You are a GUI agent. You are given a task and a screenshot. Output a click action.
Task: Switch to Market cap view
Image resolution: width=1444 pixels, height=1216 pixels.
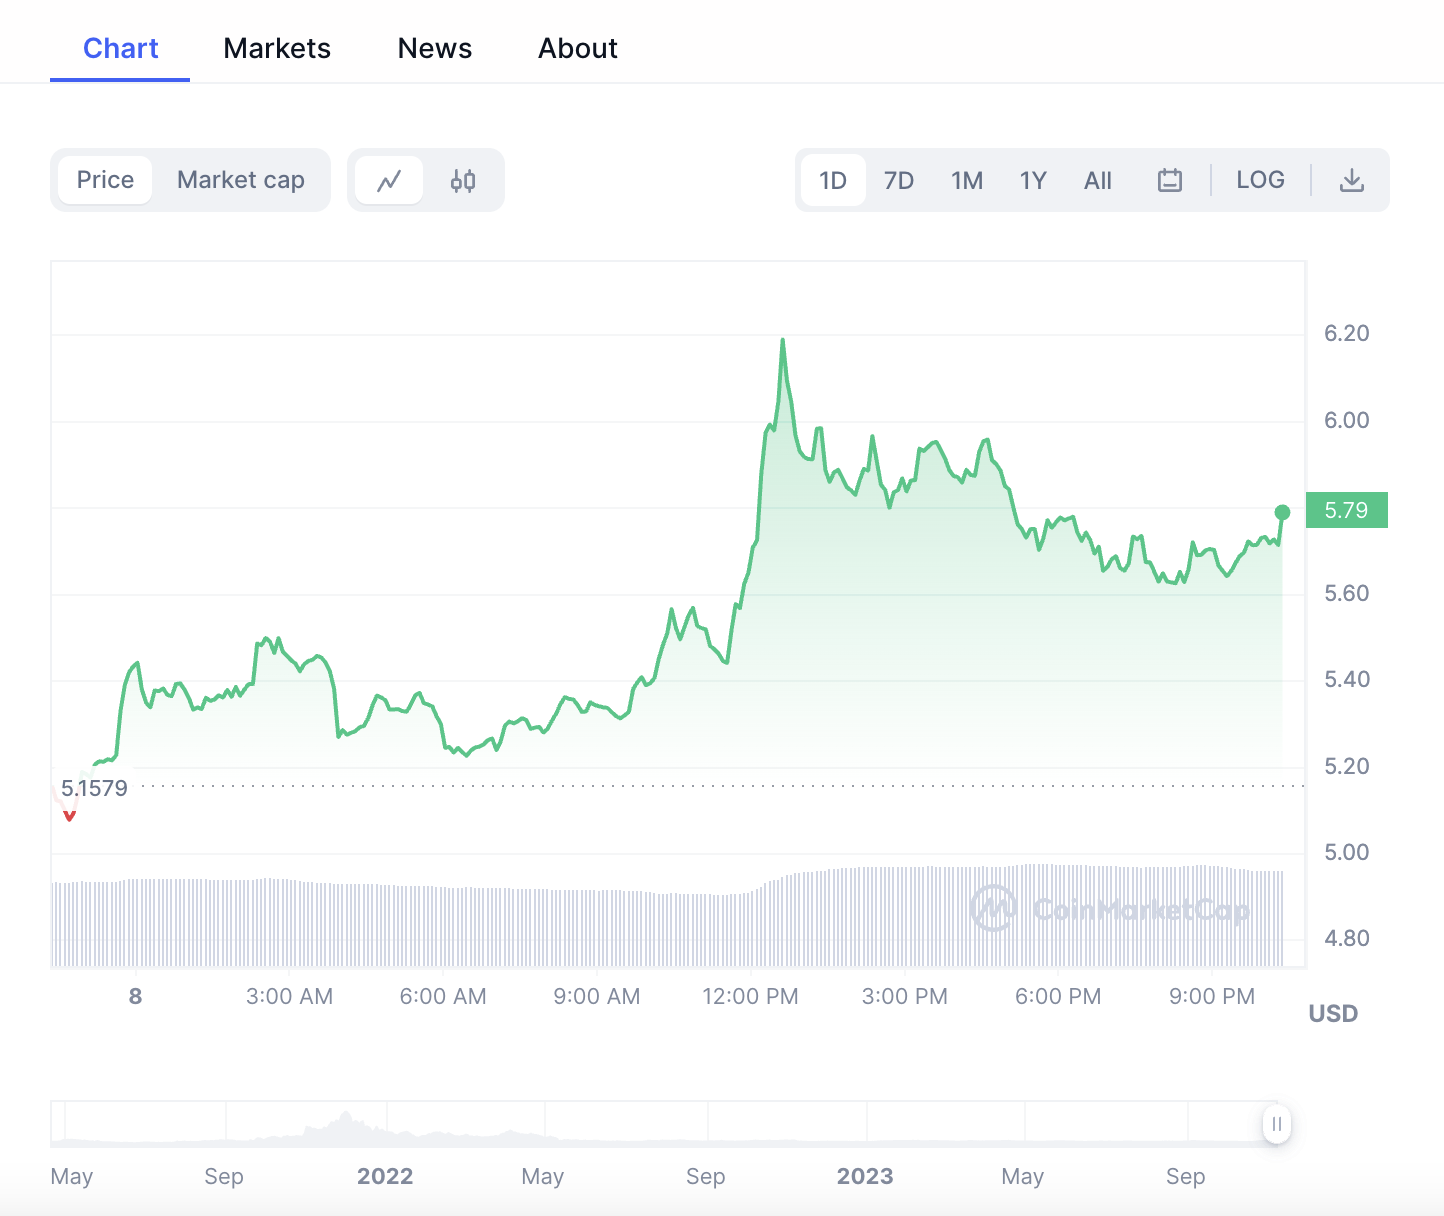click(240, 180)
